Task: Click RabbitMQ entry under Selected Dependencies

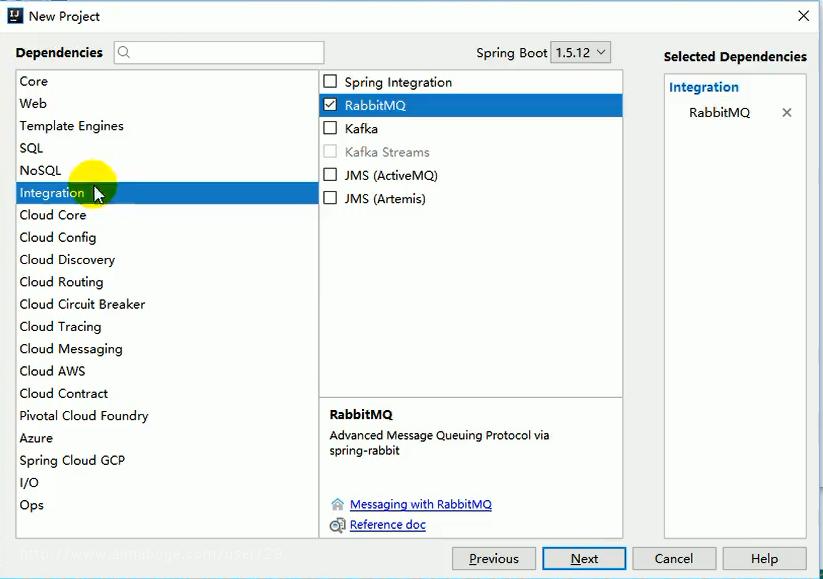Action: coord(720,113)
